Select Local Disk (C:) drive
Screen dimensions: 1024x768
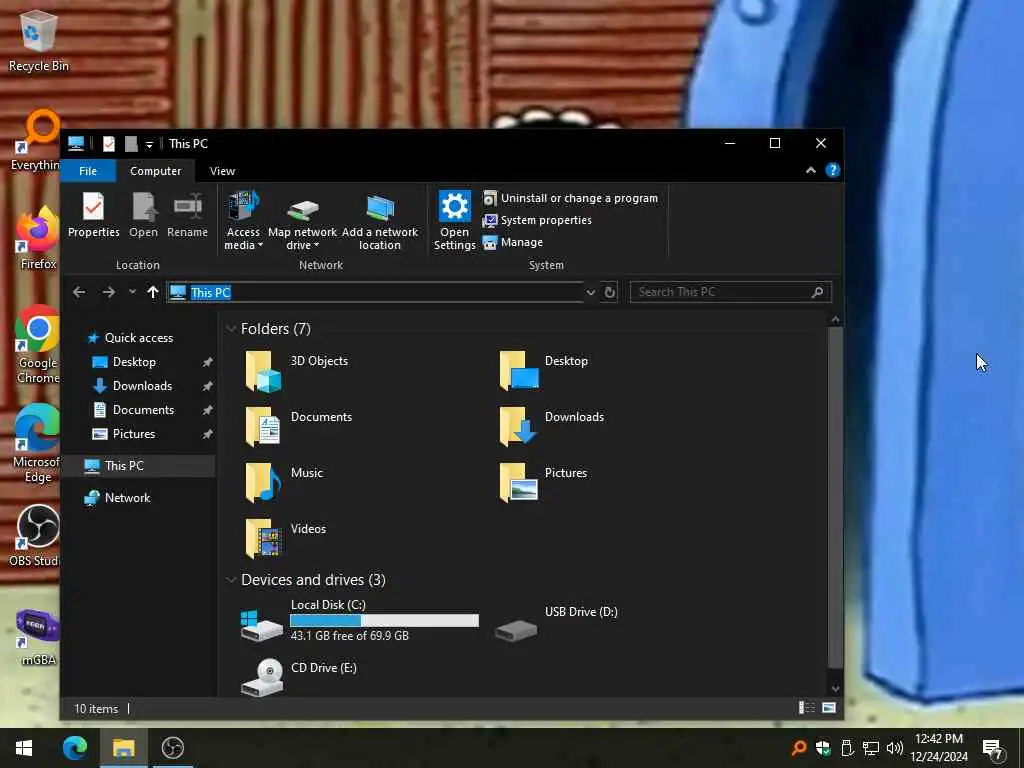(359, 621)
